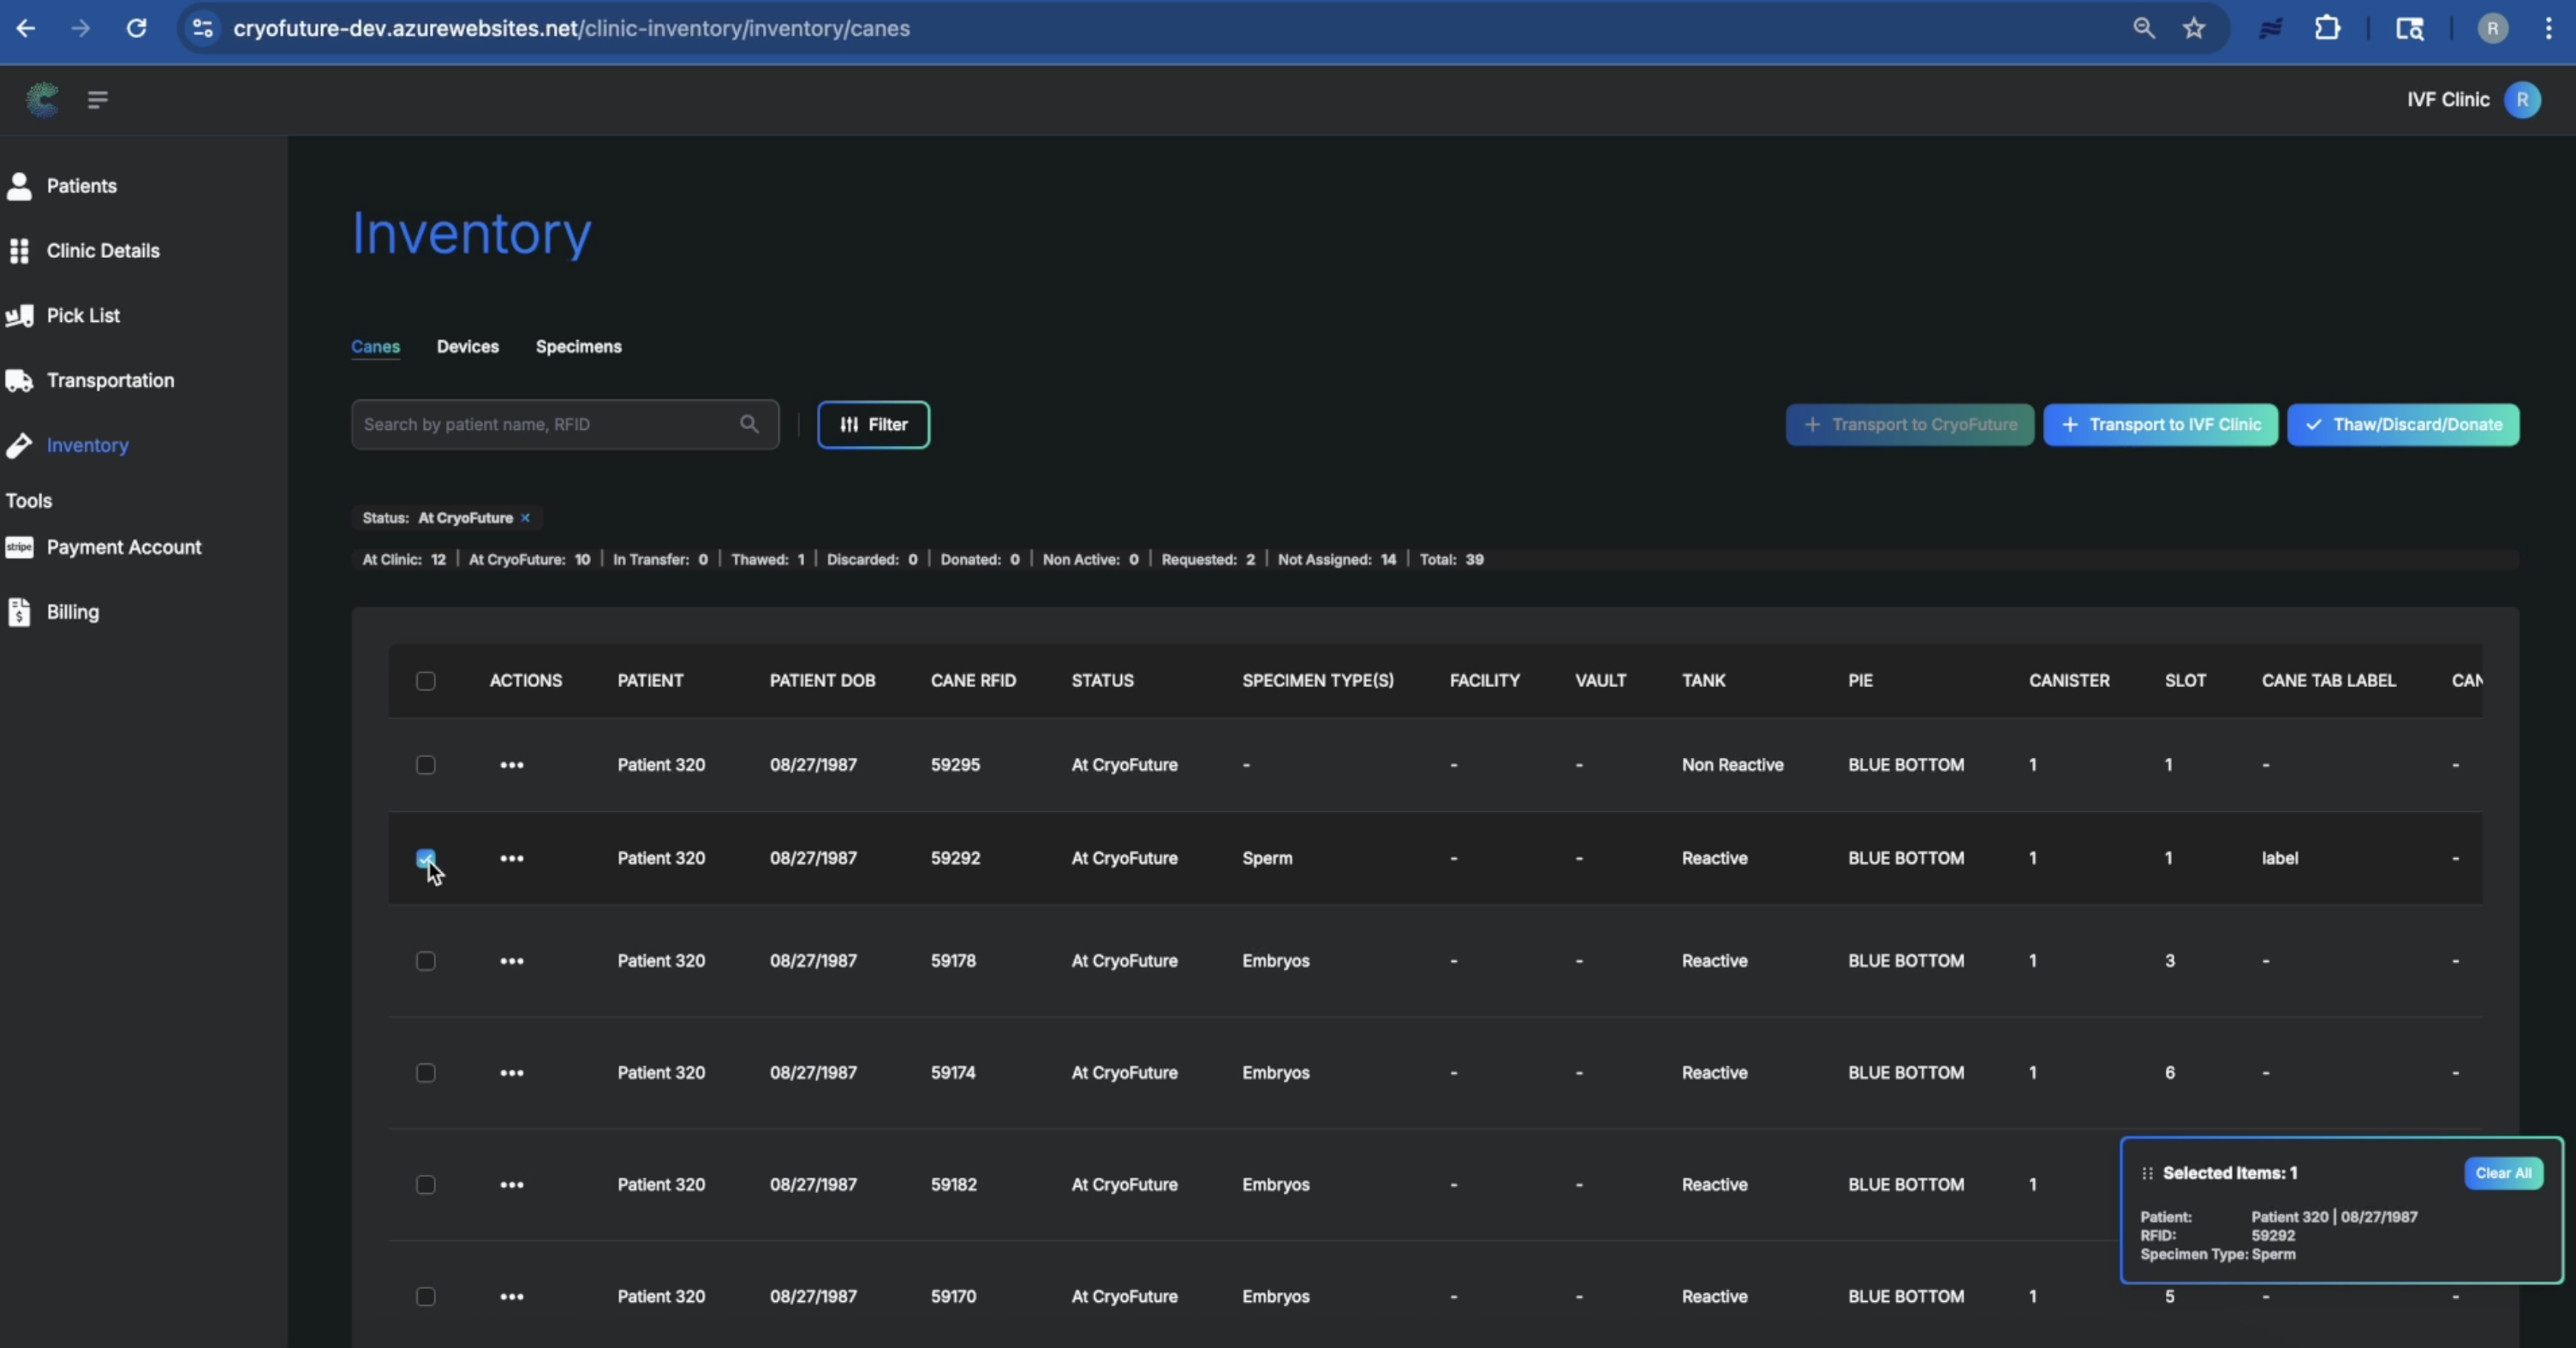Uncheck the selected cane 59292 row checkbox

click(x=426, y=858)
